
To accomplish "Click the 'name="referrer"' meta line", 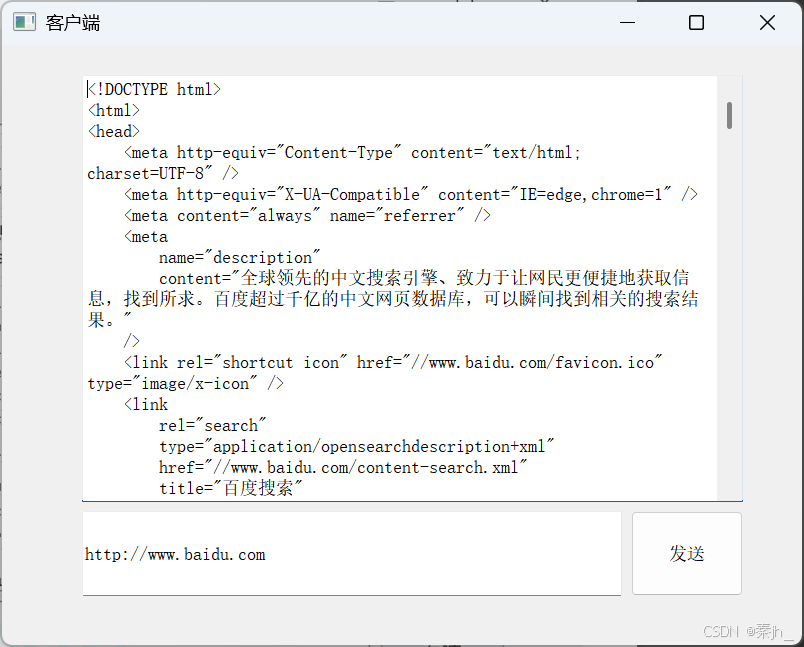I will (307, 216).
